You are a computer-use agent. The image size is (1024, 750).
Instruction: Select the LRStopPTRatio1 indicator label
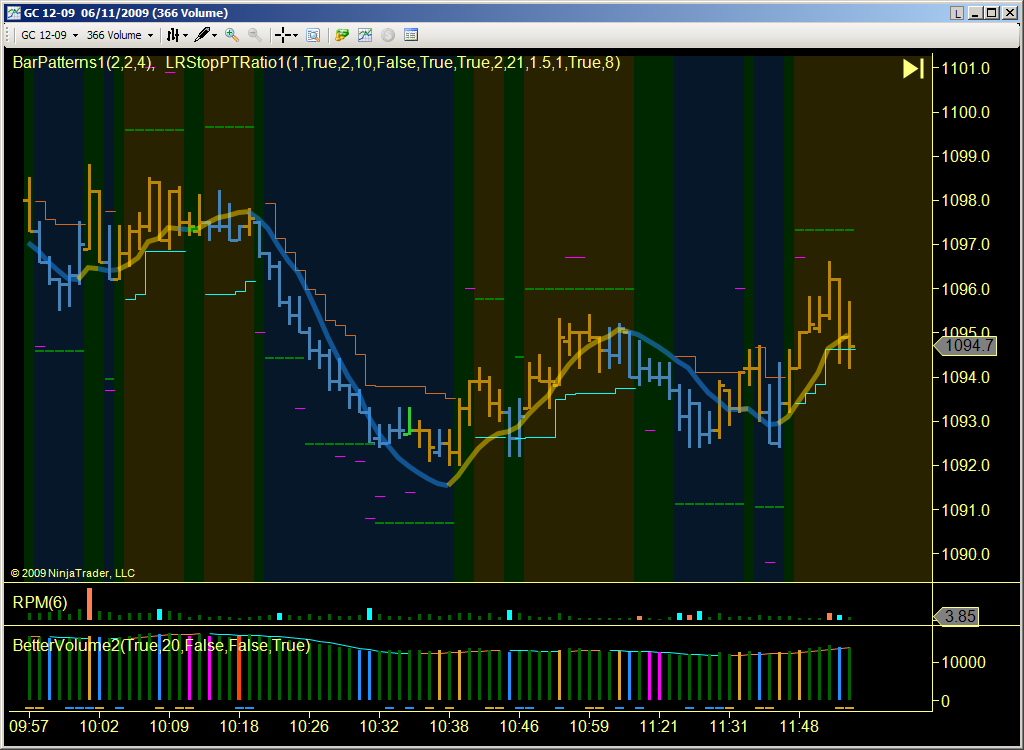tap(392, 63)
